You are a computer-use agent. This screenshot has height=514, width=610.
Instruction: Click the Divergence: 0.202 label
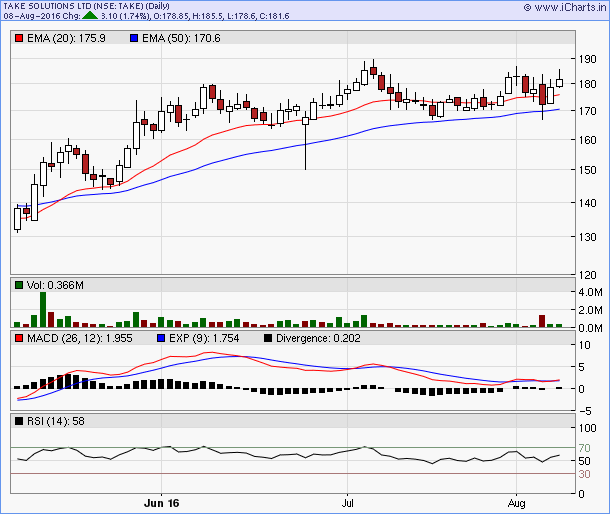point(318,338)
